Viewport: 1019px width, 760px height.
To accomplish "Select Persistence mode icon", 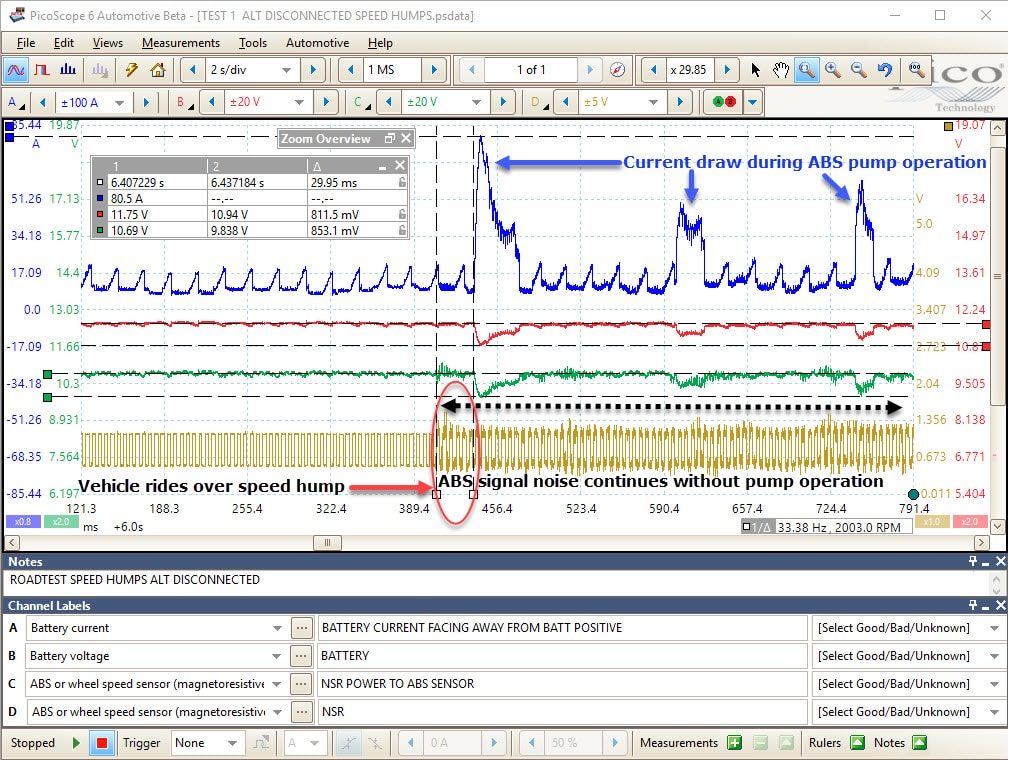I will pos(42,70).
